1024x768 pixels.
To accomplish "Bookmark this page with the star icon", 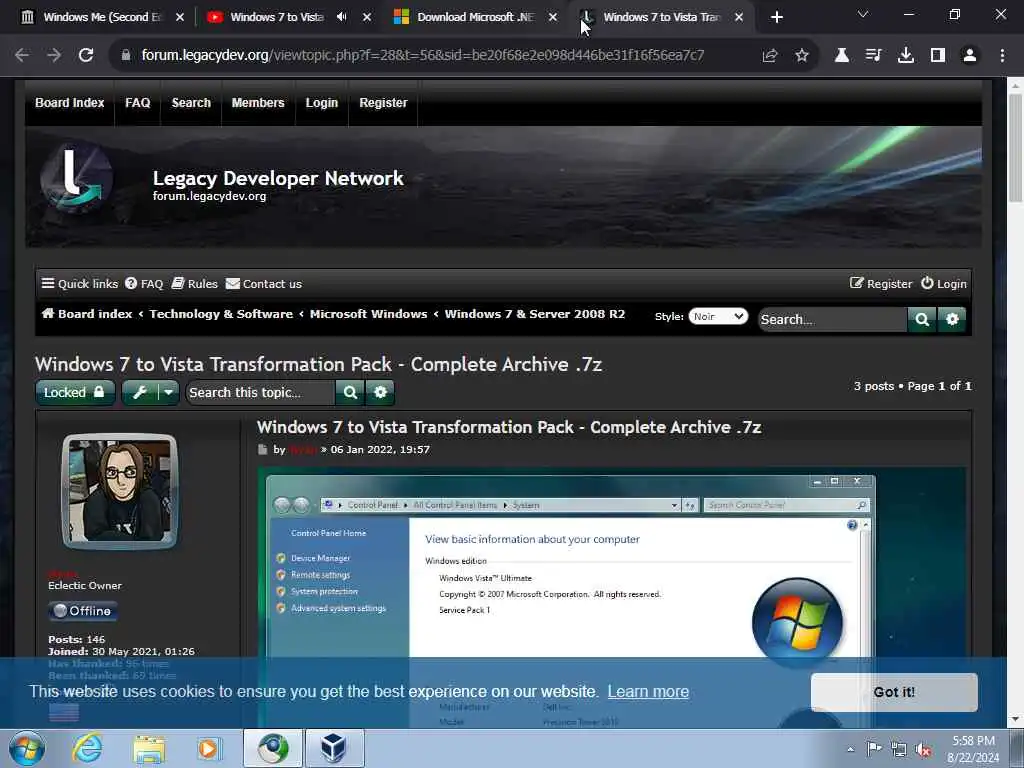I will pyautogui.click(x=802, y=56).
